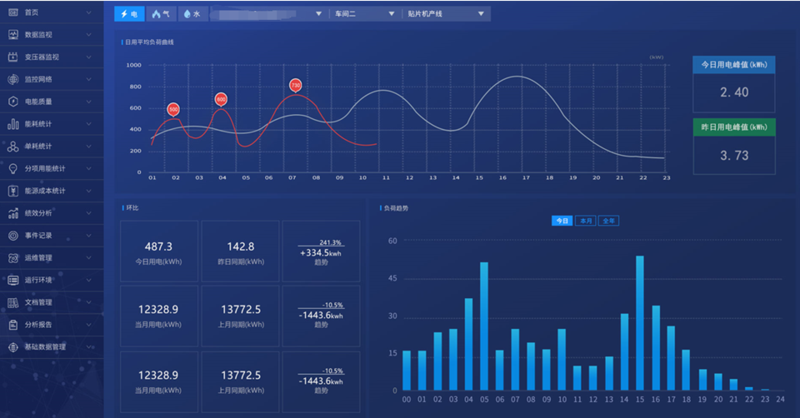Select 全年 in the load trend chart
Viewport: 800px width, 418px height.
pyautogui.click(x=608, y=220)
